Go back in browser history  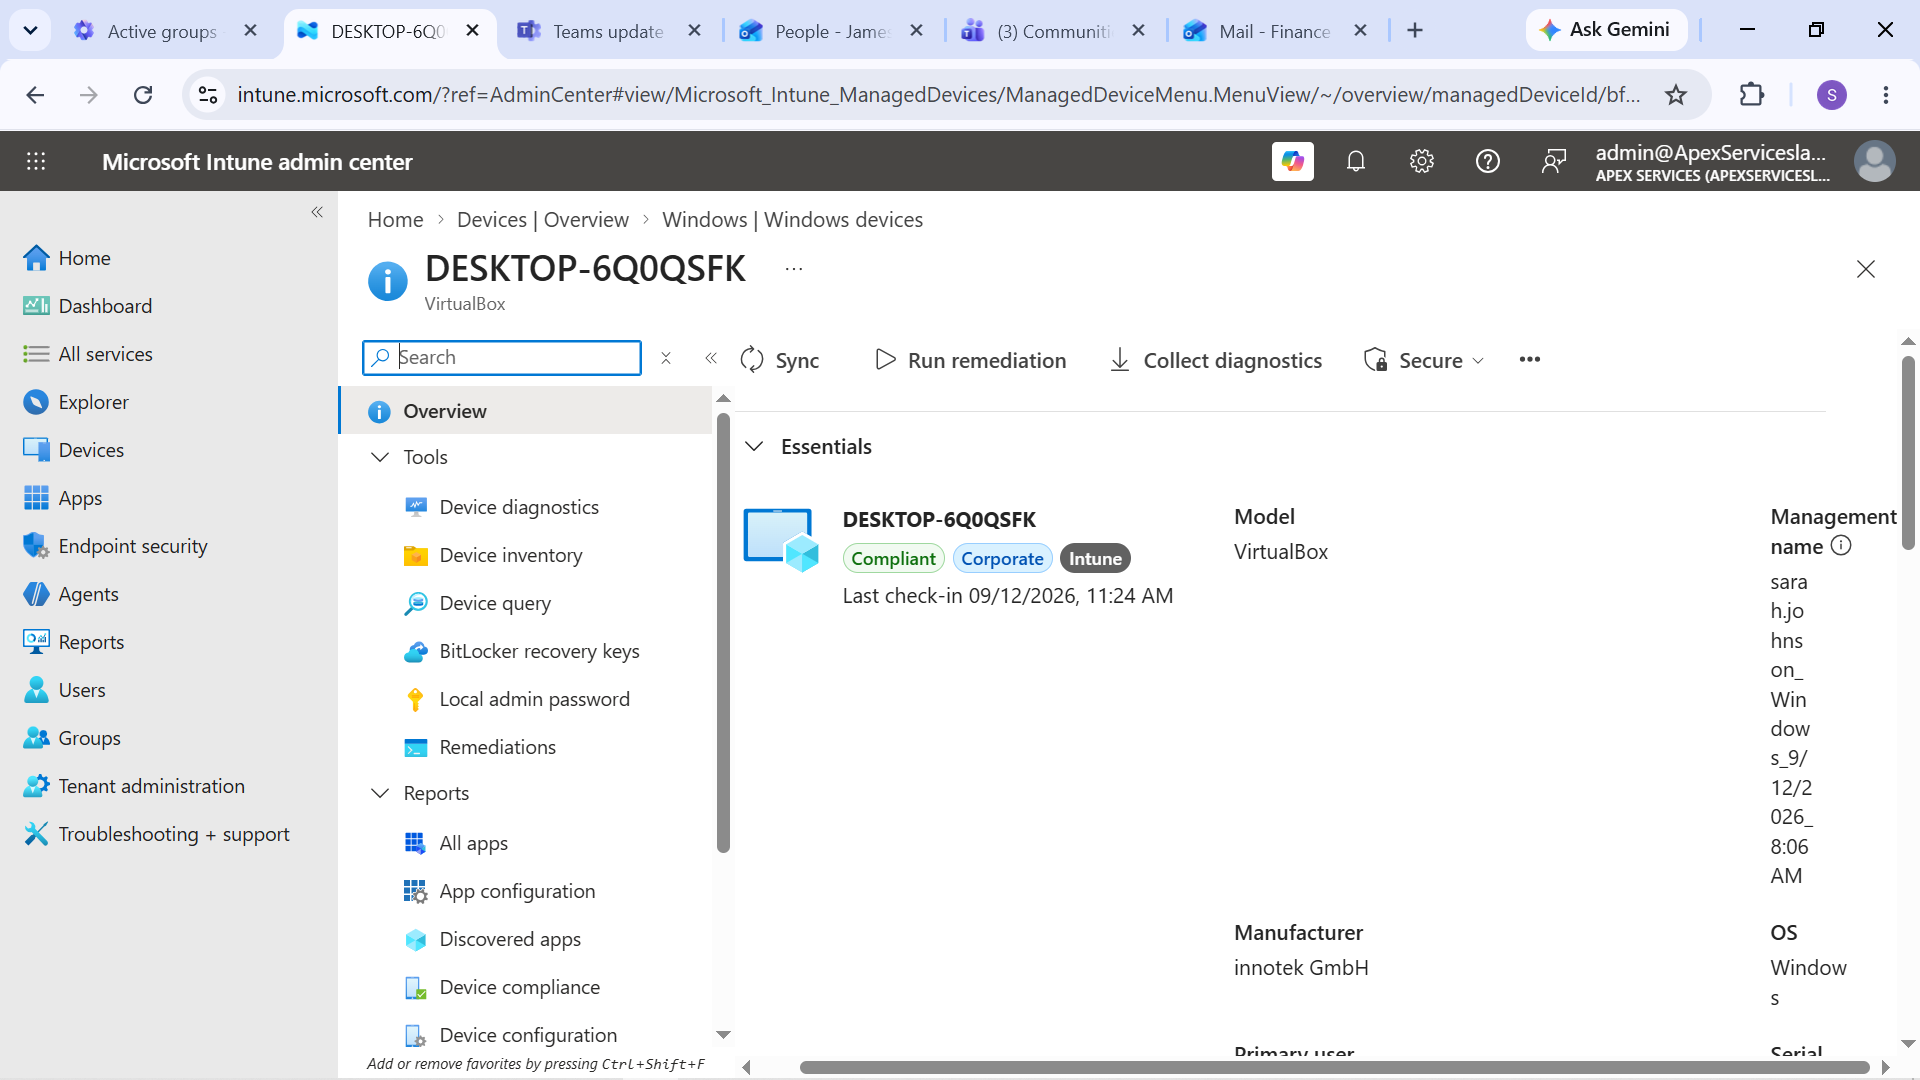click(36, 95)
